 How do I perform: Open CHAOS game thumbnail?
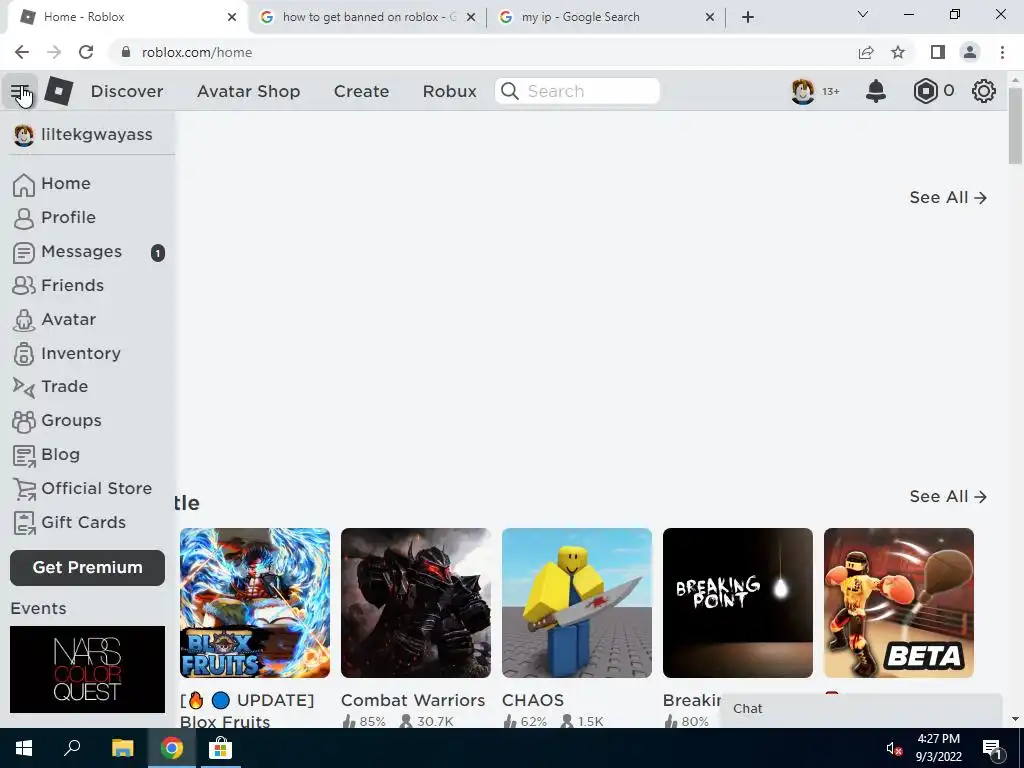pyautogui.click(x=577, y=603)
